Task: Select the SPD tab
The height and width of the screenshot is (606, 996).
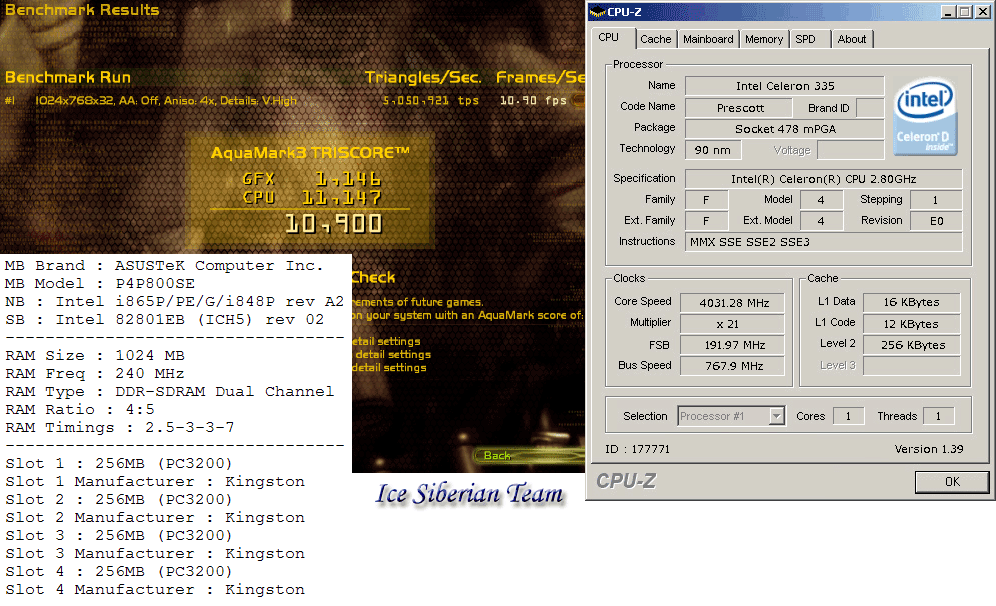Action: click(x=810, y=39)
